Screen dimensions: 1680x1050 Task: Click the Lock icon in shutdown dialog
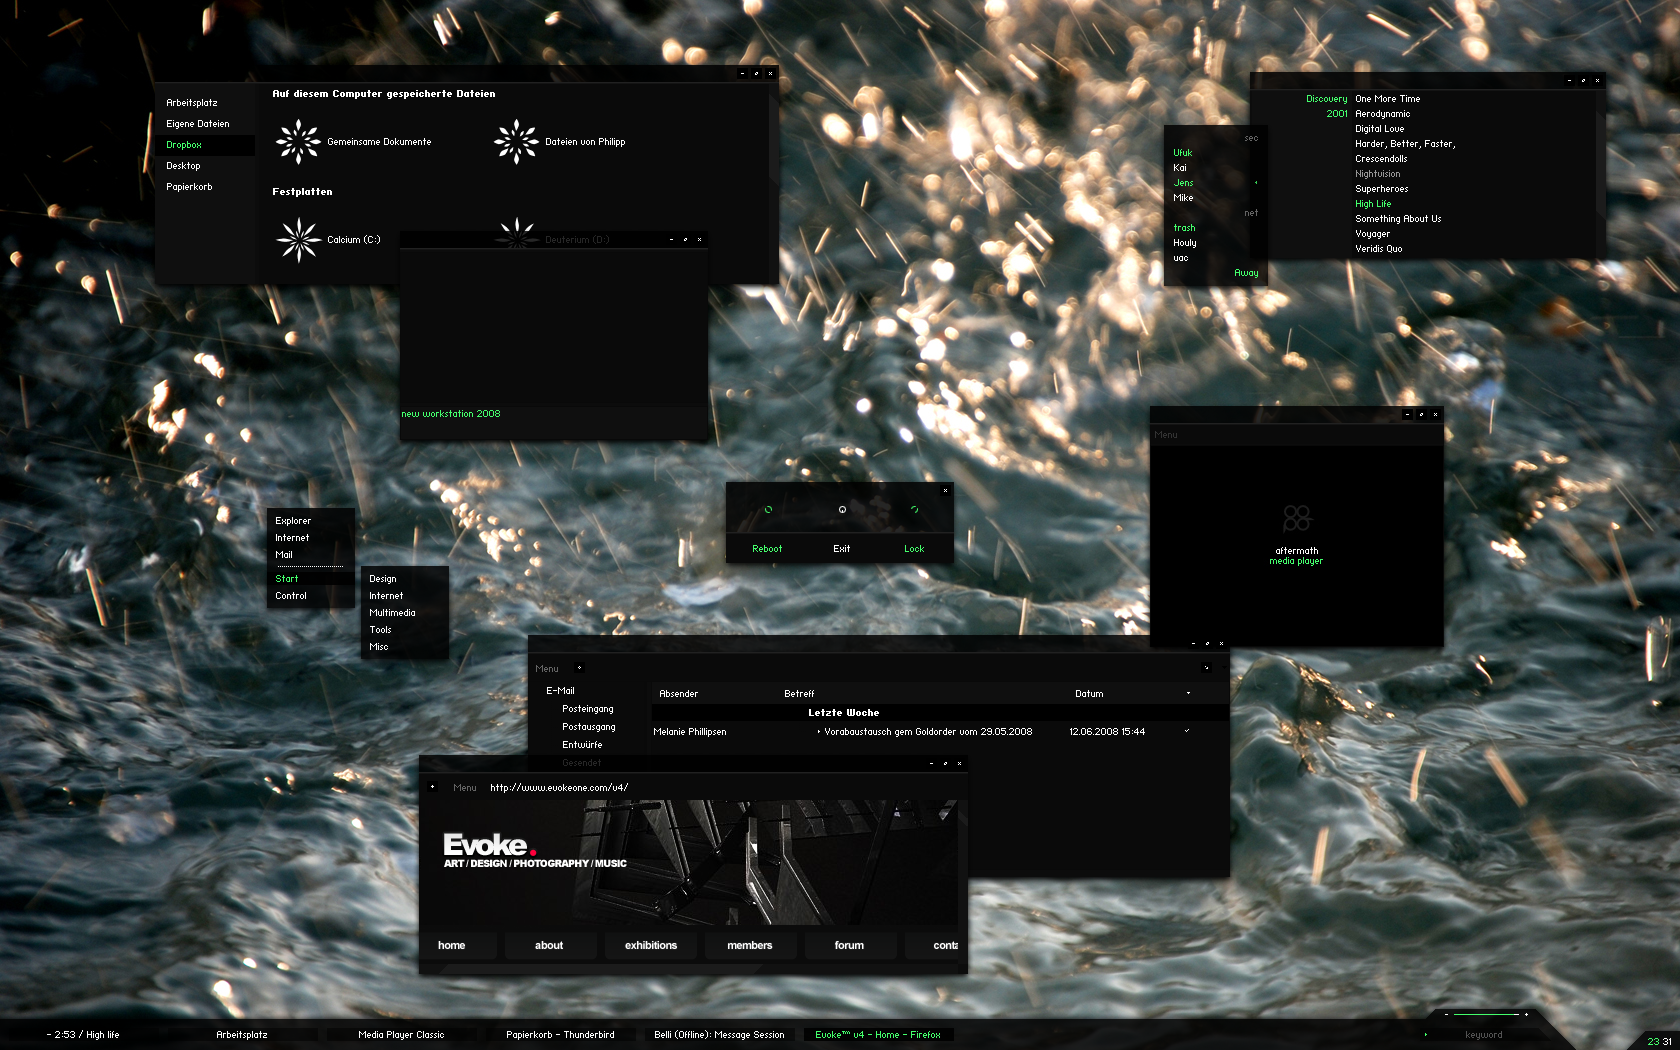click(914, 510)
